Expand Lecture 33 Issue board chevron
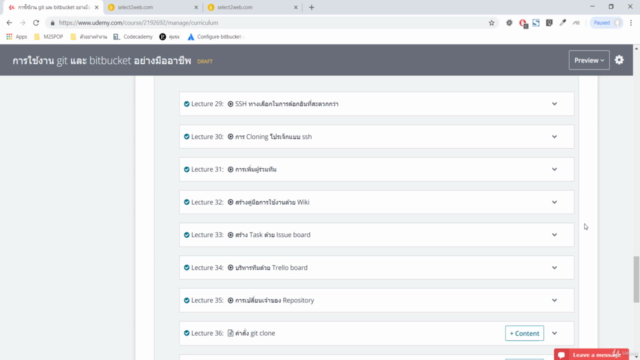Viewport: 640px width, 360px height. coord(554,235)
